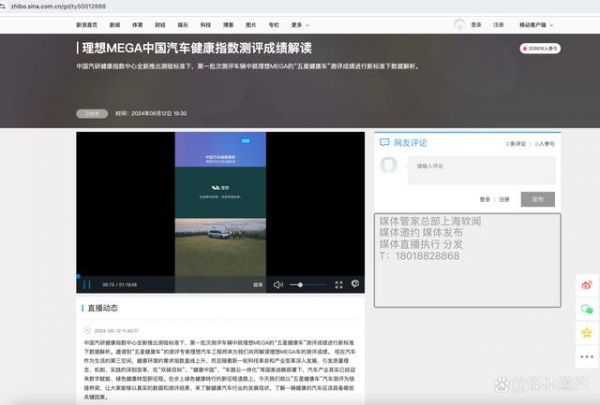
Task: Click the live status tag beside time
Action: pos(92,114)
